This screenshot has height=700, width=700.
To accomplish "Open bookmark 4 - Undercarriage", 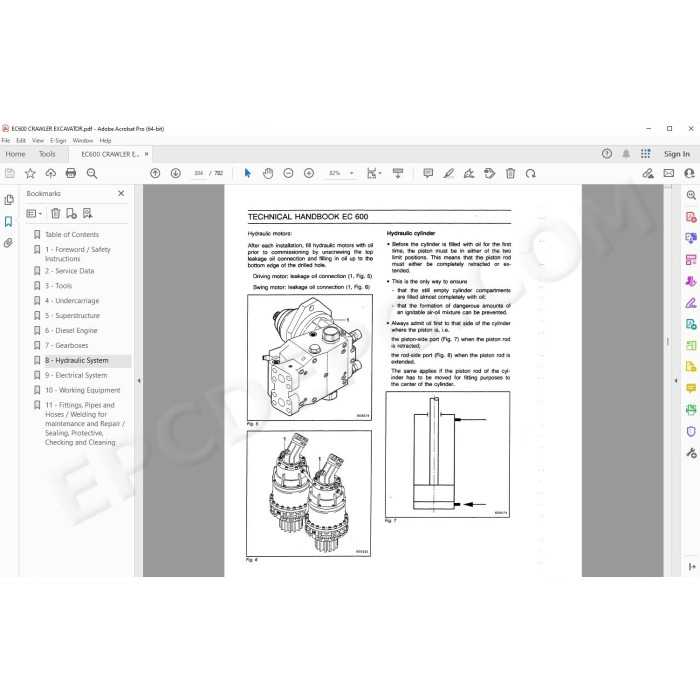I will coord(72,301).
